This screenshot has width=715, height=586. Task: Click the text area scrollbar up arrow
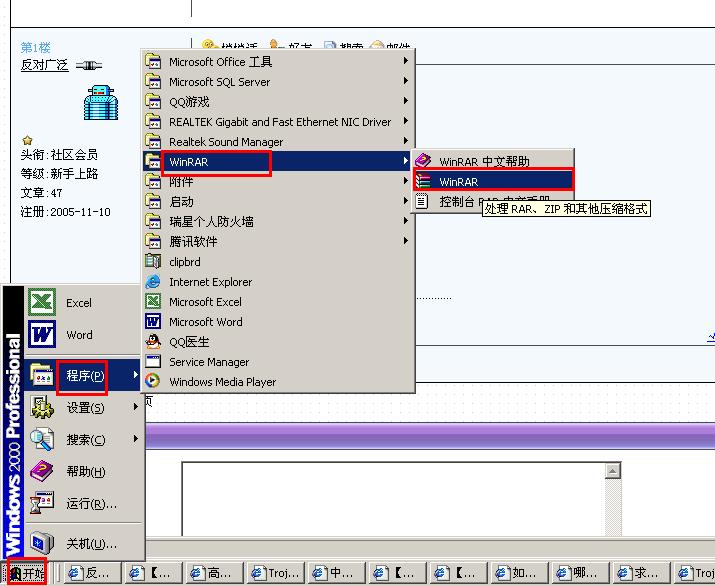[612, 471]
